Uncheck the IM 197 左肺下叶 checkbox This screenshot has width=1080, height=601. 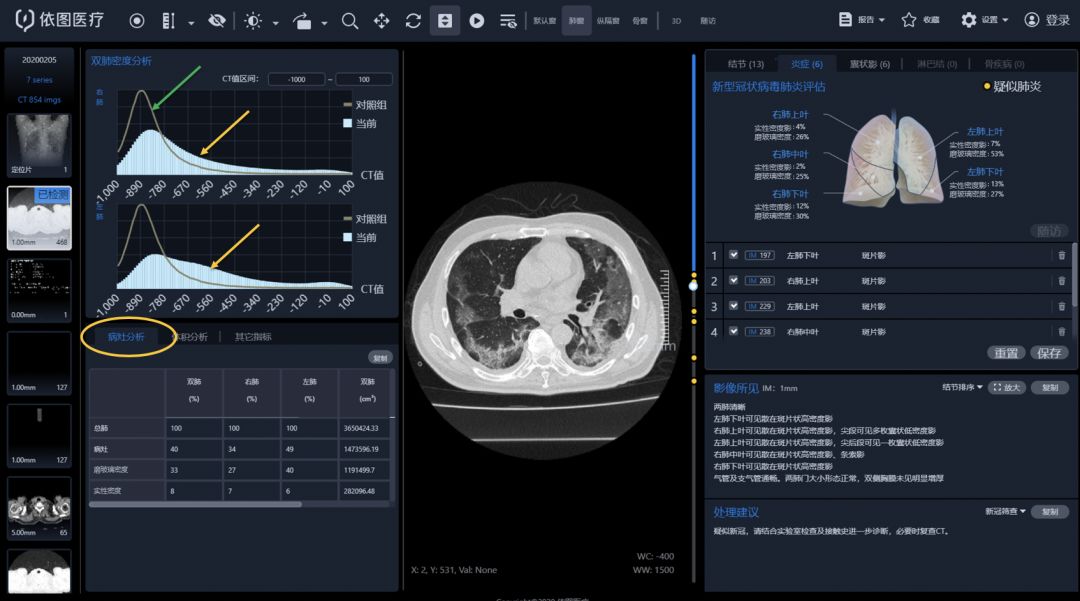pyautogui.click(x=734, y=255)
